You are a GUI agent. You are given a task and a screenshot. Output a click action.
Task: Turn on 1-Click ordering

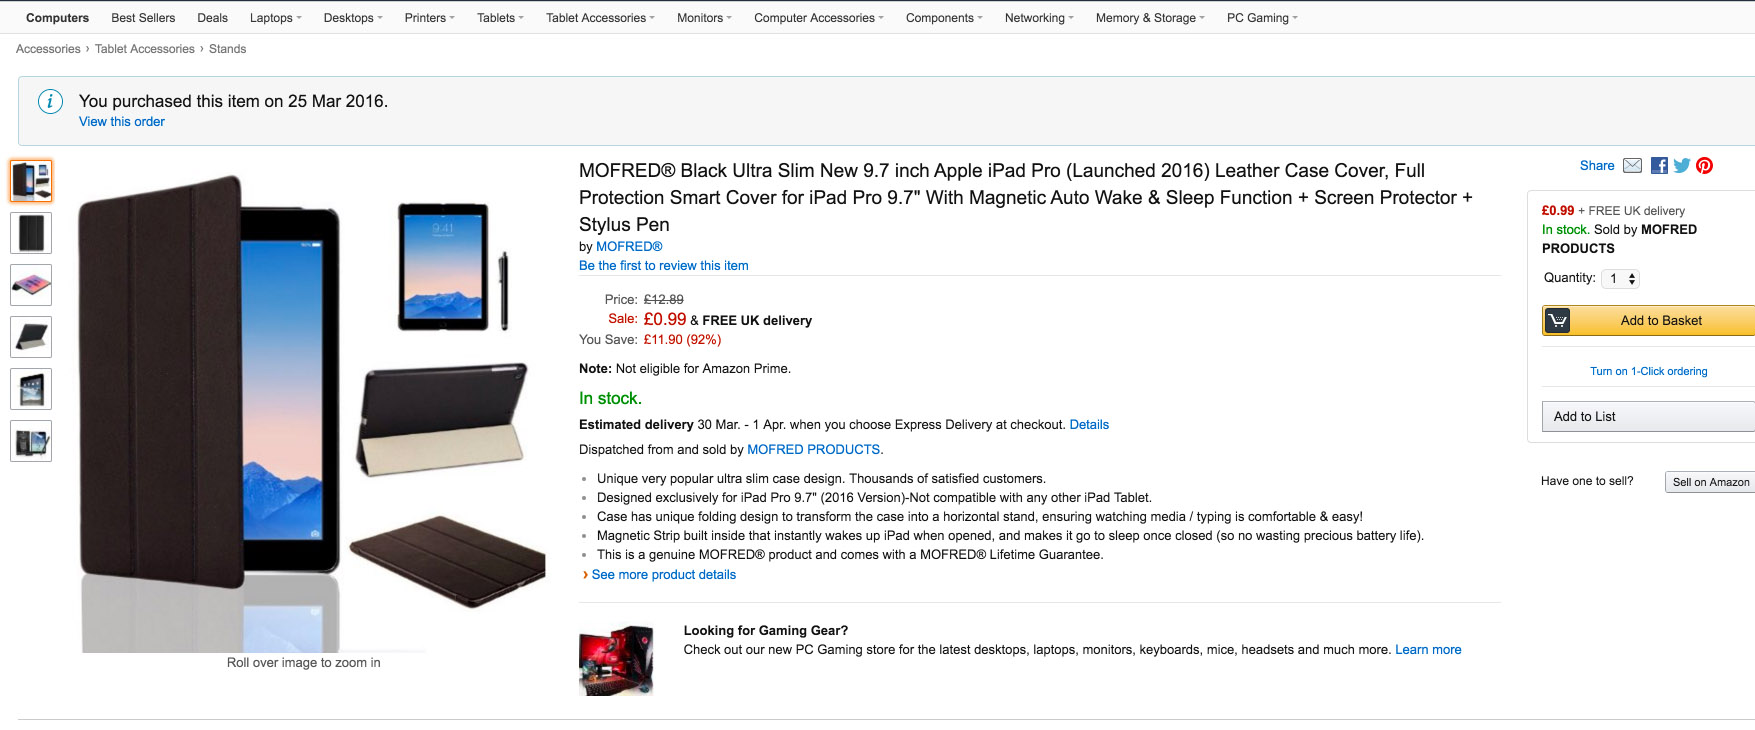pyautogui.click(x=1648, y=371)
